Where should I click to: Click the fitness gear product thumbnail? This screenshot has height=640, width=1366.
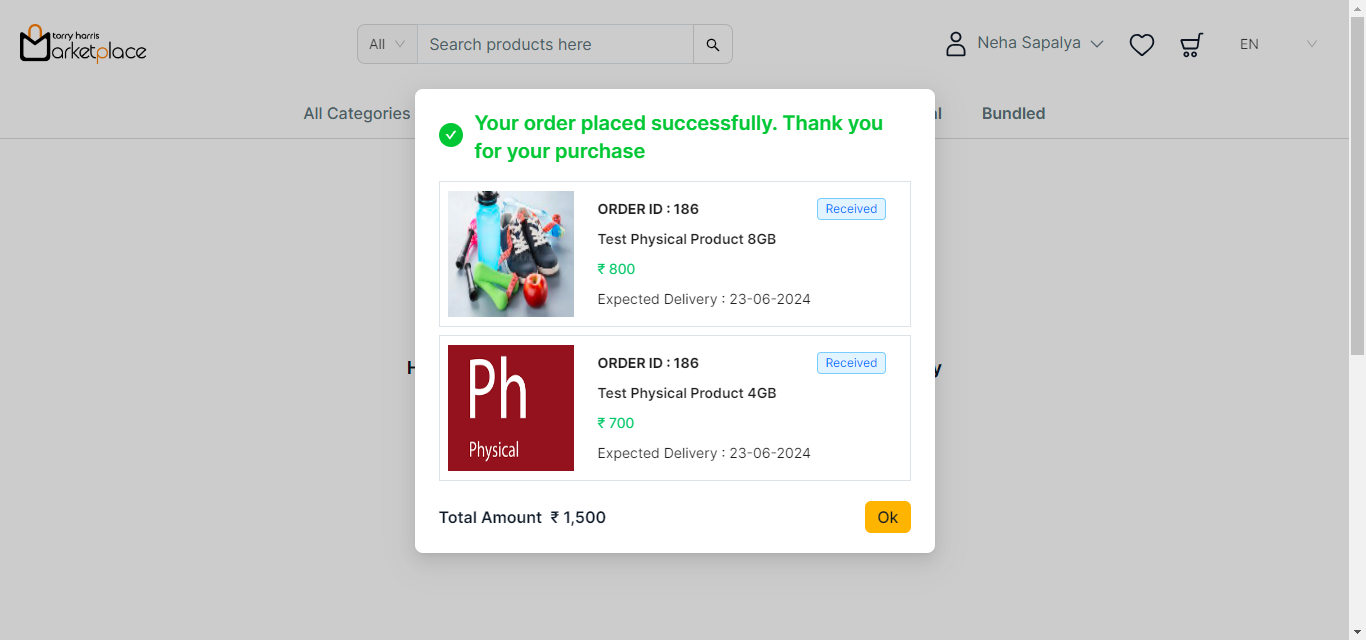tap(511, 254)
